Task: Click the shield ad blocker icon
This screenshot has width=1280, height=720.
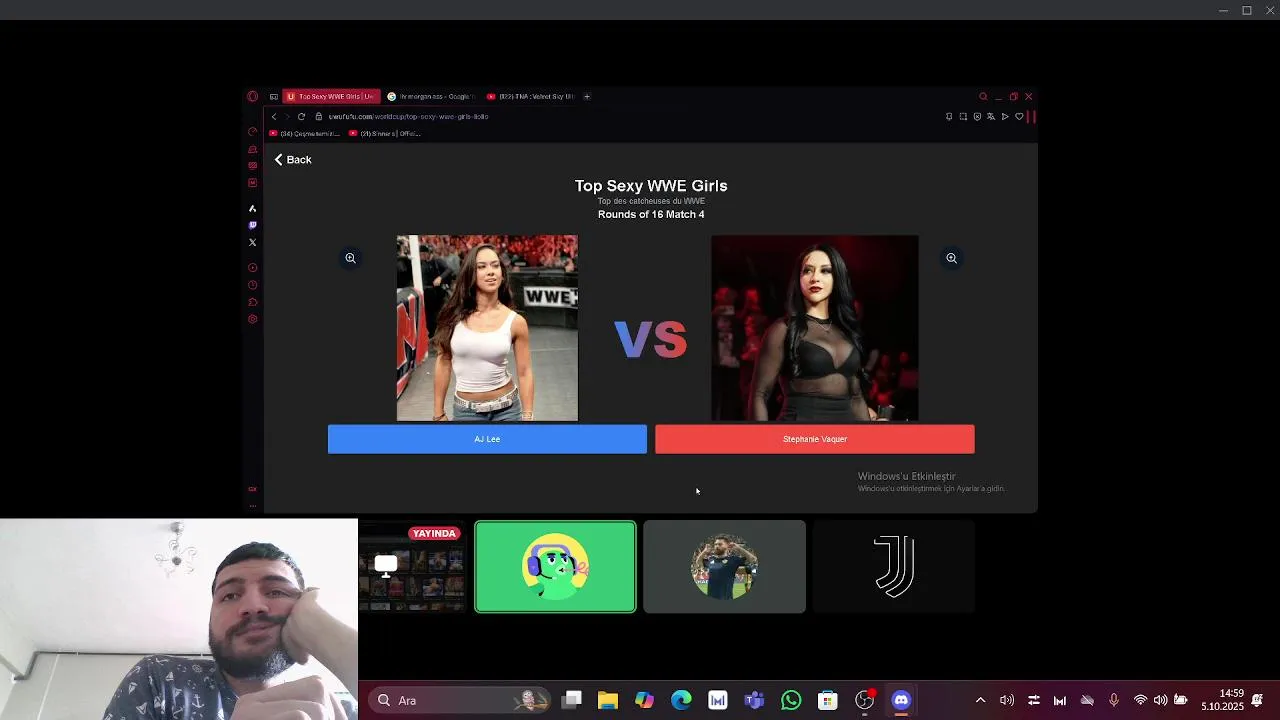Action: (x=977, y=116)
